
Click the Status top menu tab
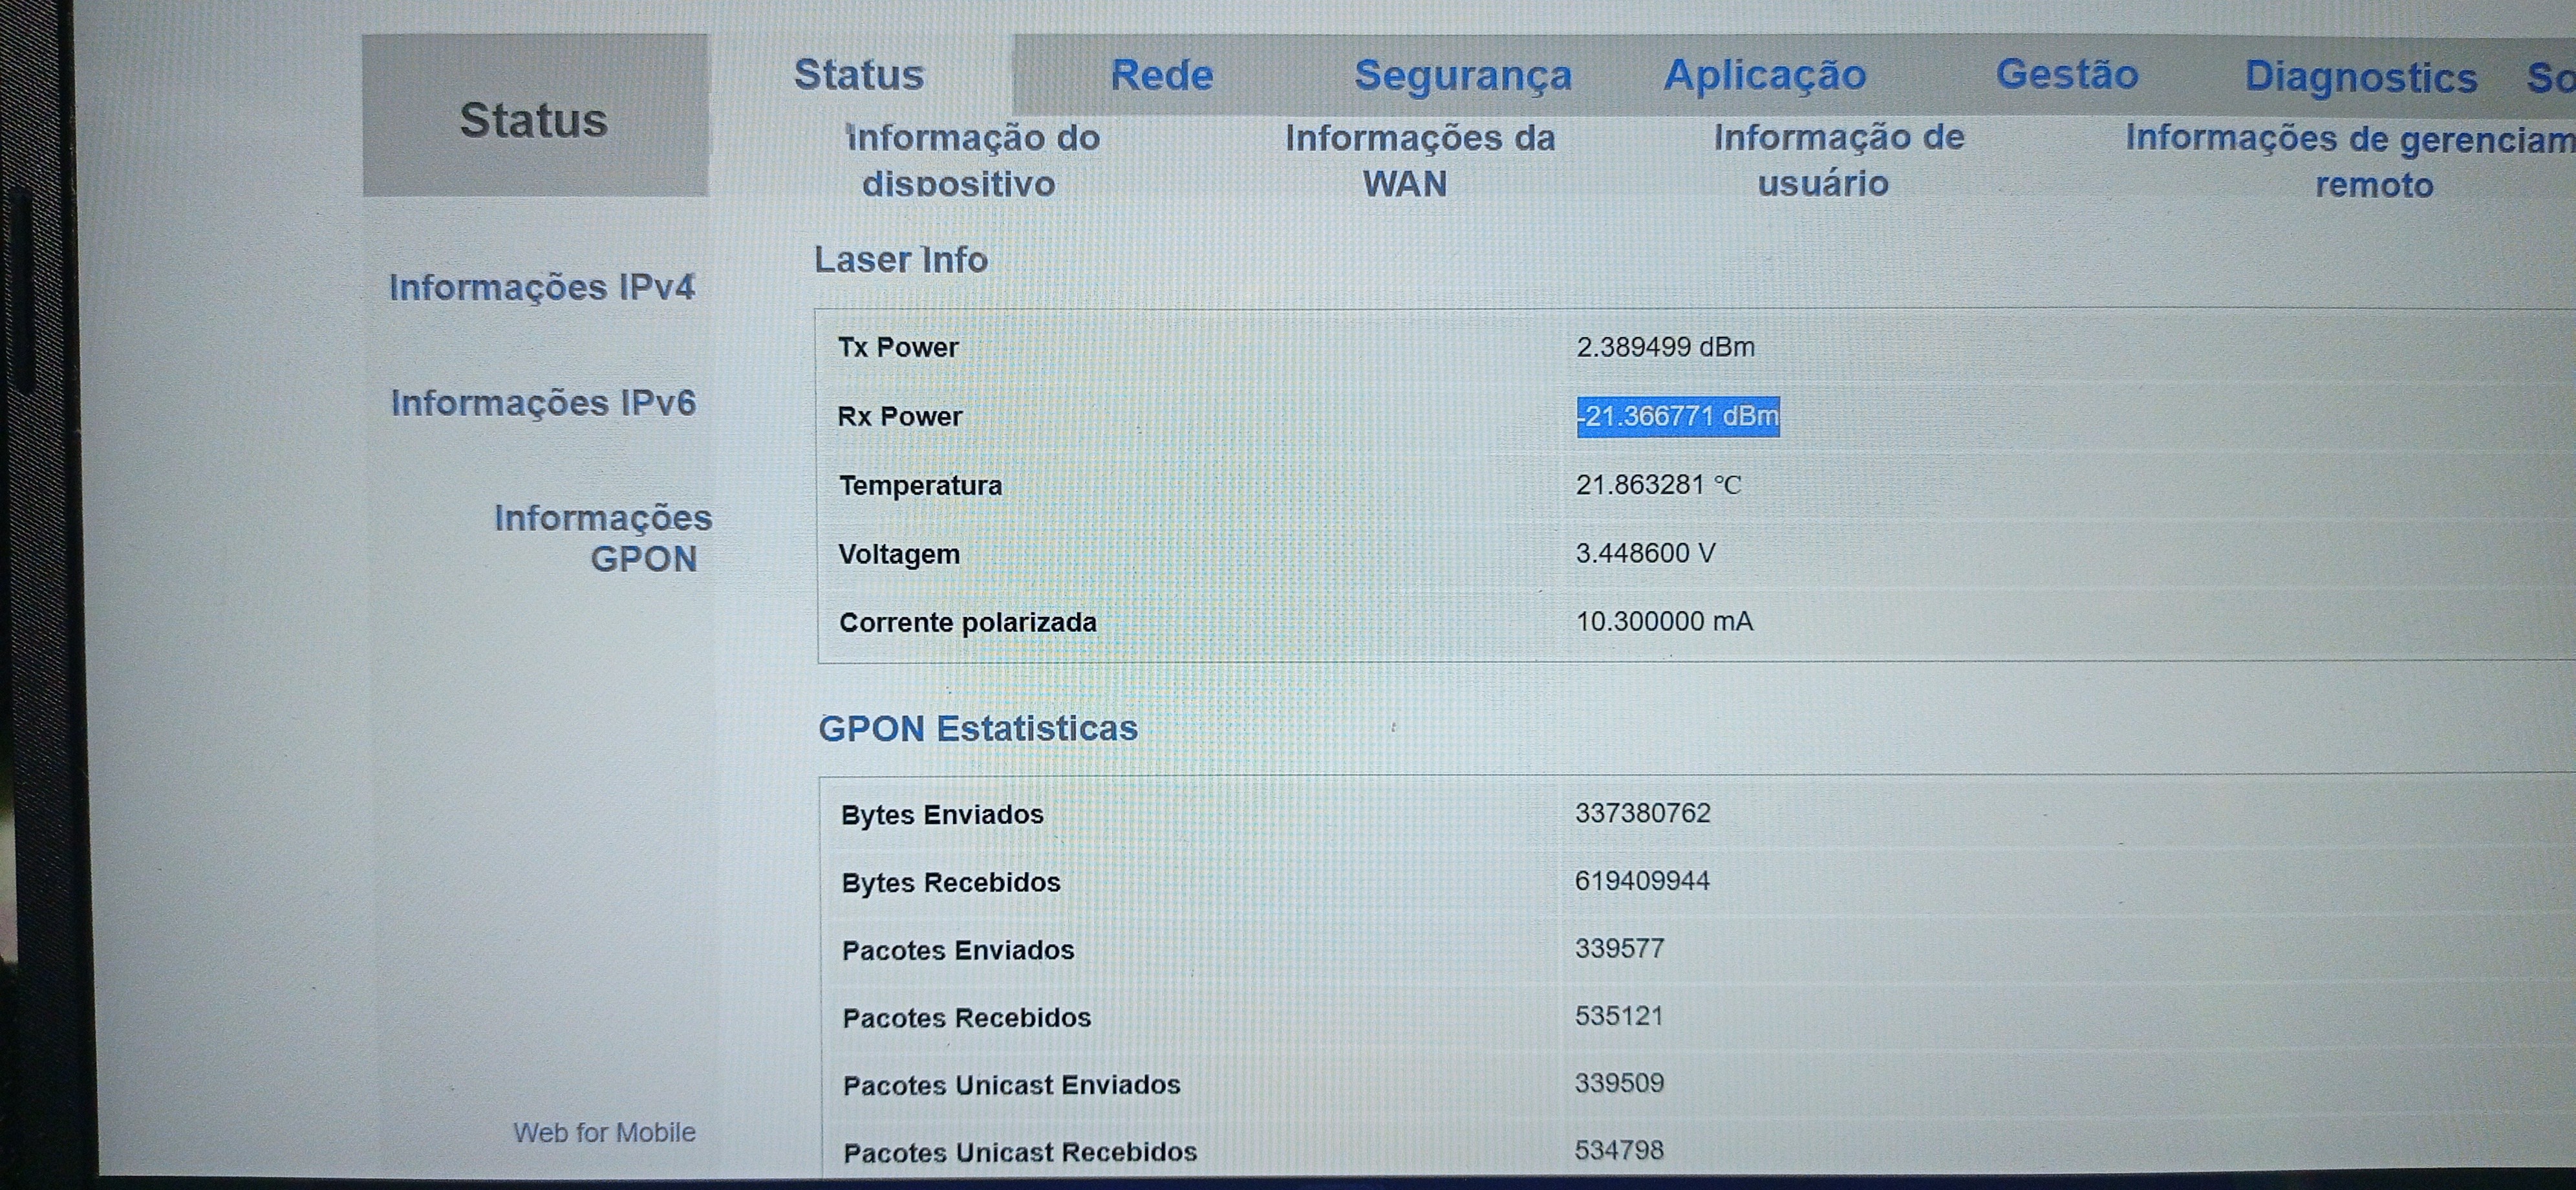[x=858, y=75]
